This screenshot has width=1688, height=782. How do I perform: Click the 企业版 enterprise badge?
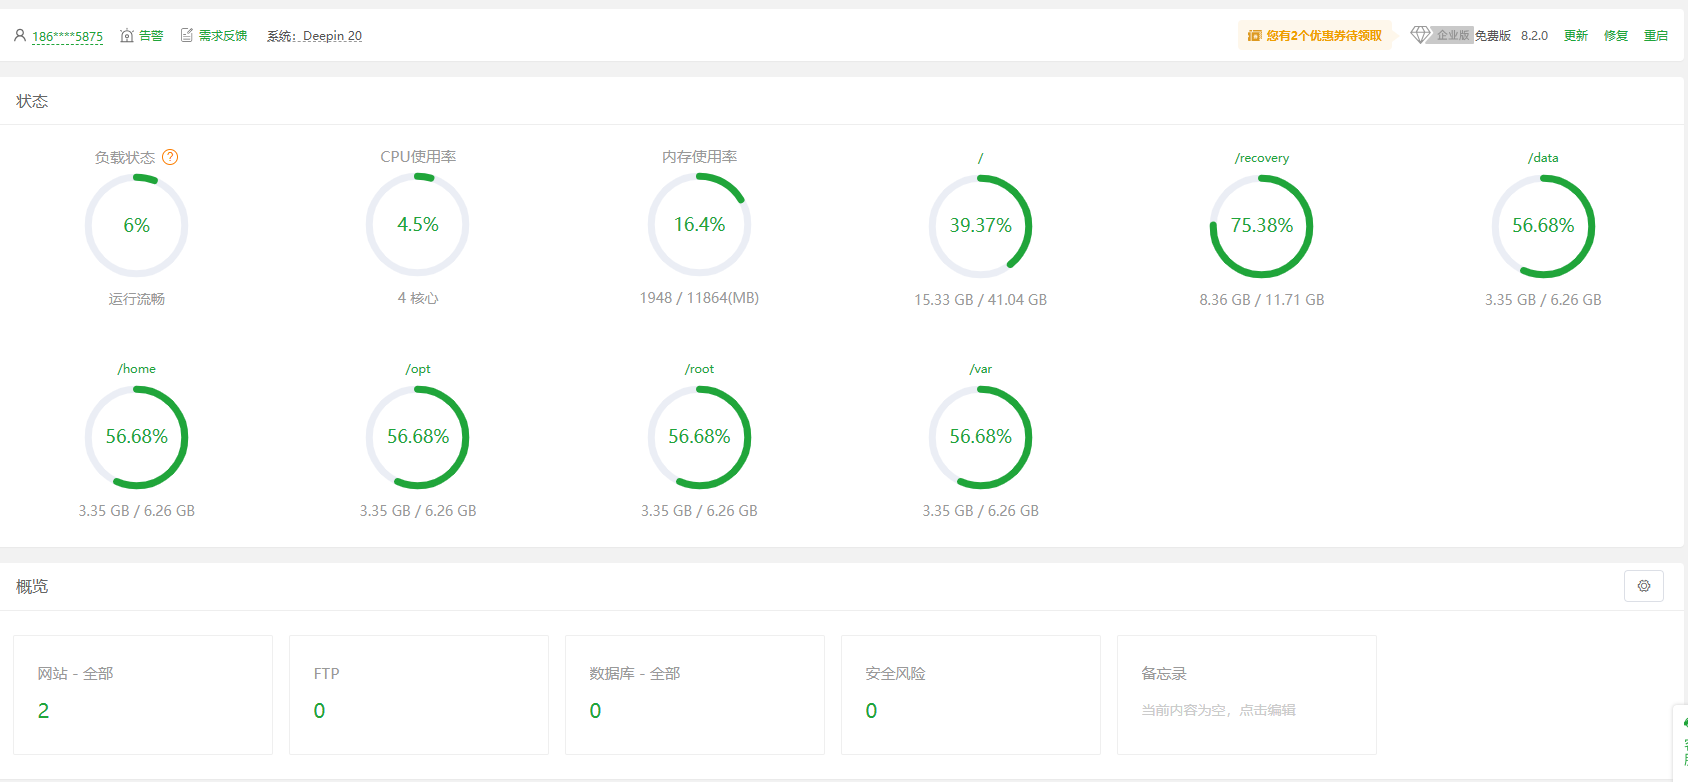point(1453,35)
